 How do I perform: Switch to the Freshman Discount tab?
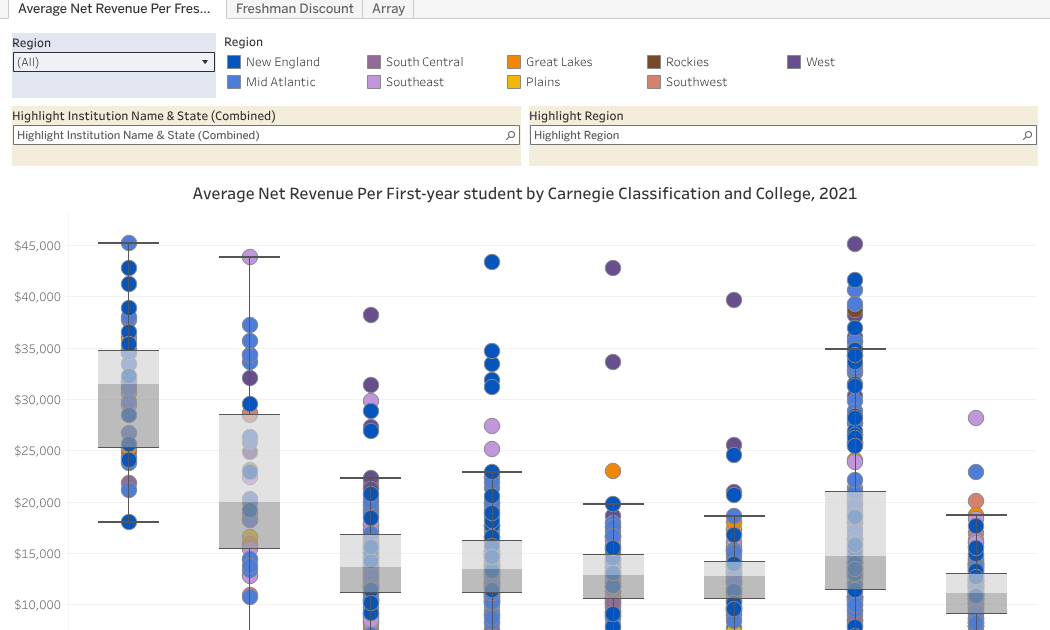(293, 9)
